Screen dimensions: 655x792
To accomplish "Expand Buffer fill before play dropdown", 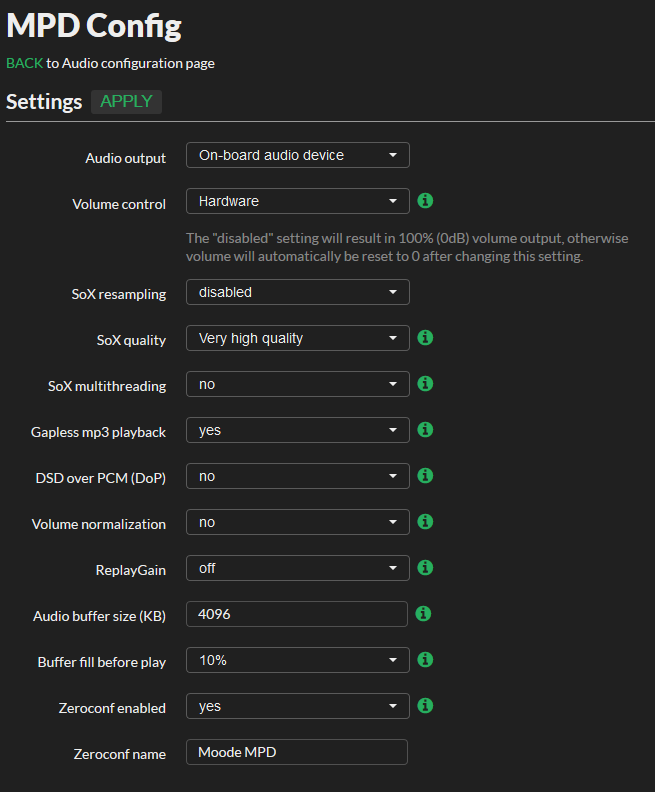I will pyautogui.click(x=297, y=660).
